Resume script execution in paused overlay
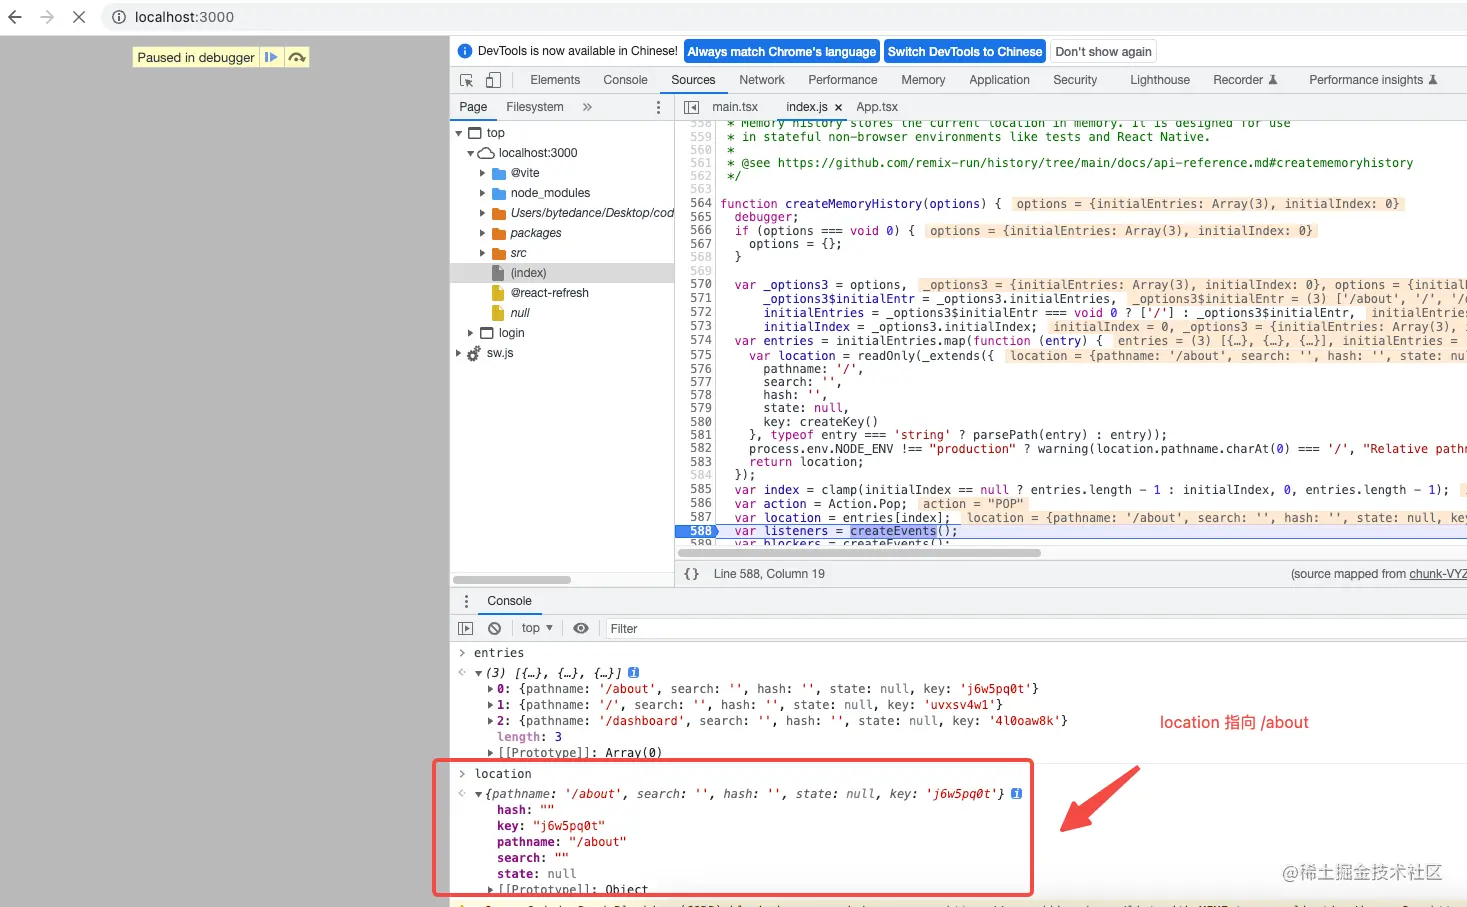The width and height of the screenshot is (1467, 907). click(x=271, y=58)
